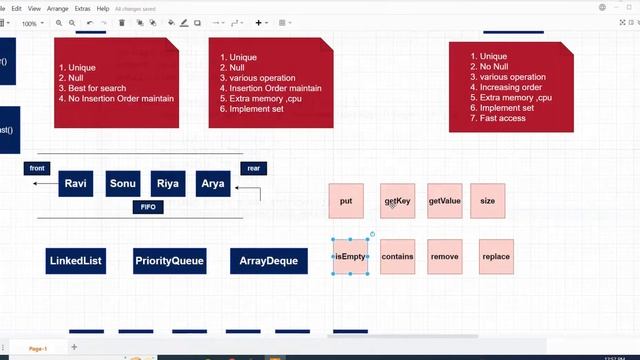Toggle the shadow toolbar icon
The image size is (640, 360).
point(198,23)
